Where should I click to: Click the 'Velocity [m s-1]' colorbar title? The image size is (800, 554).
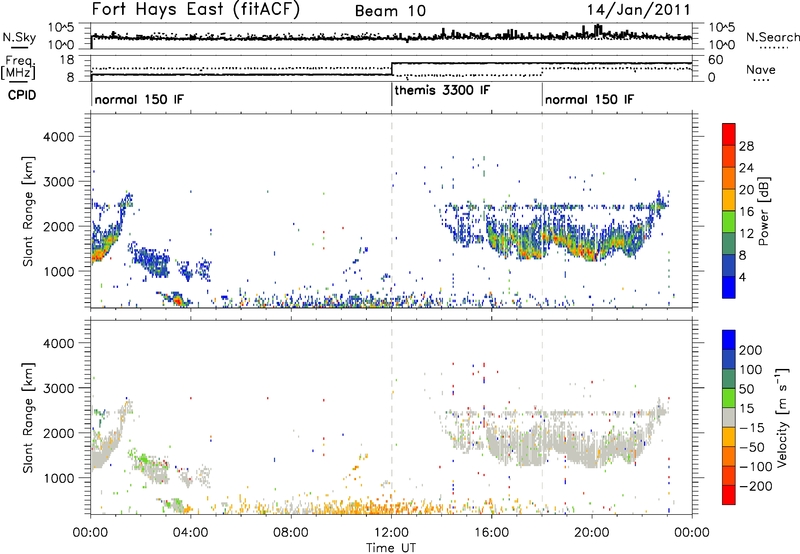coord(781,417)
